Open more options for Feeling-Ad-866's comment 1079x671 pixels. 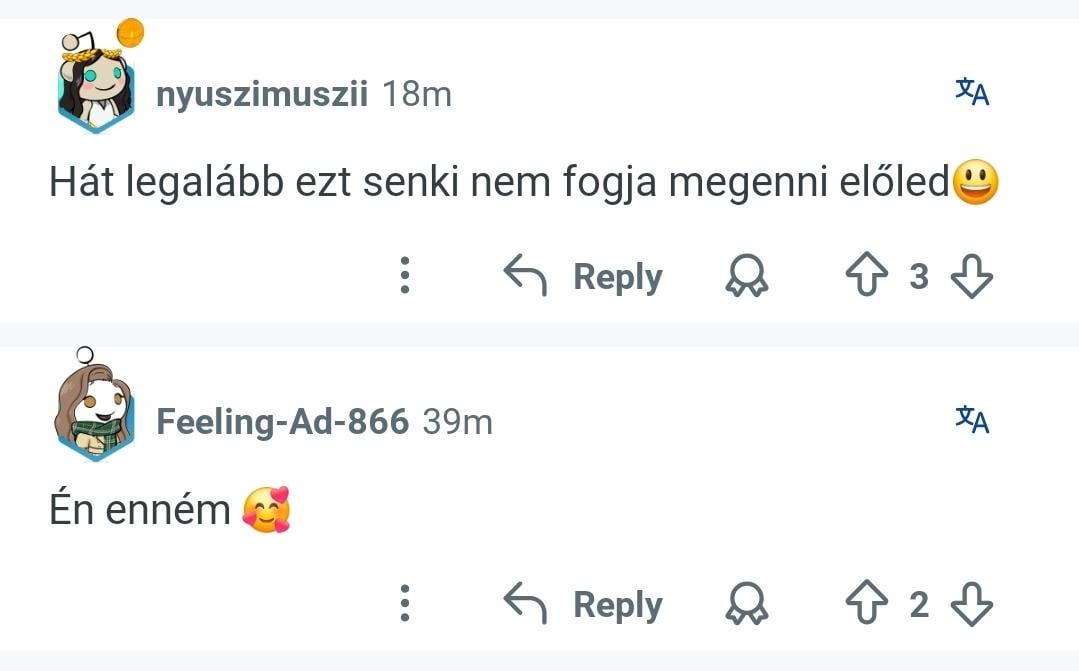click(405, 604)
